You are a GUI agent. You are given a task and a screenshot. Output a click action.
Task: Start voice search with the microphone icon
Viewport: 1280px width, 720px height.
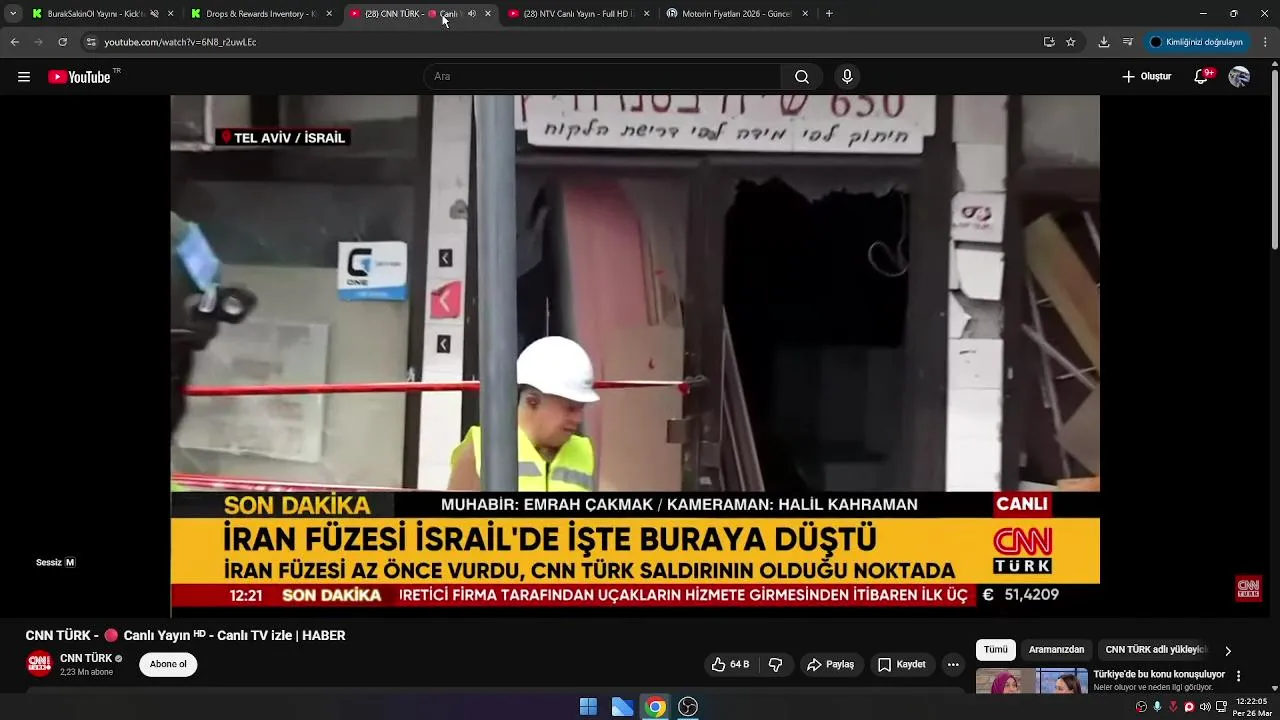pos(847,77)
